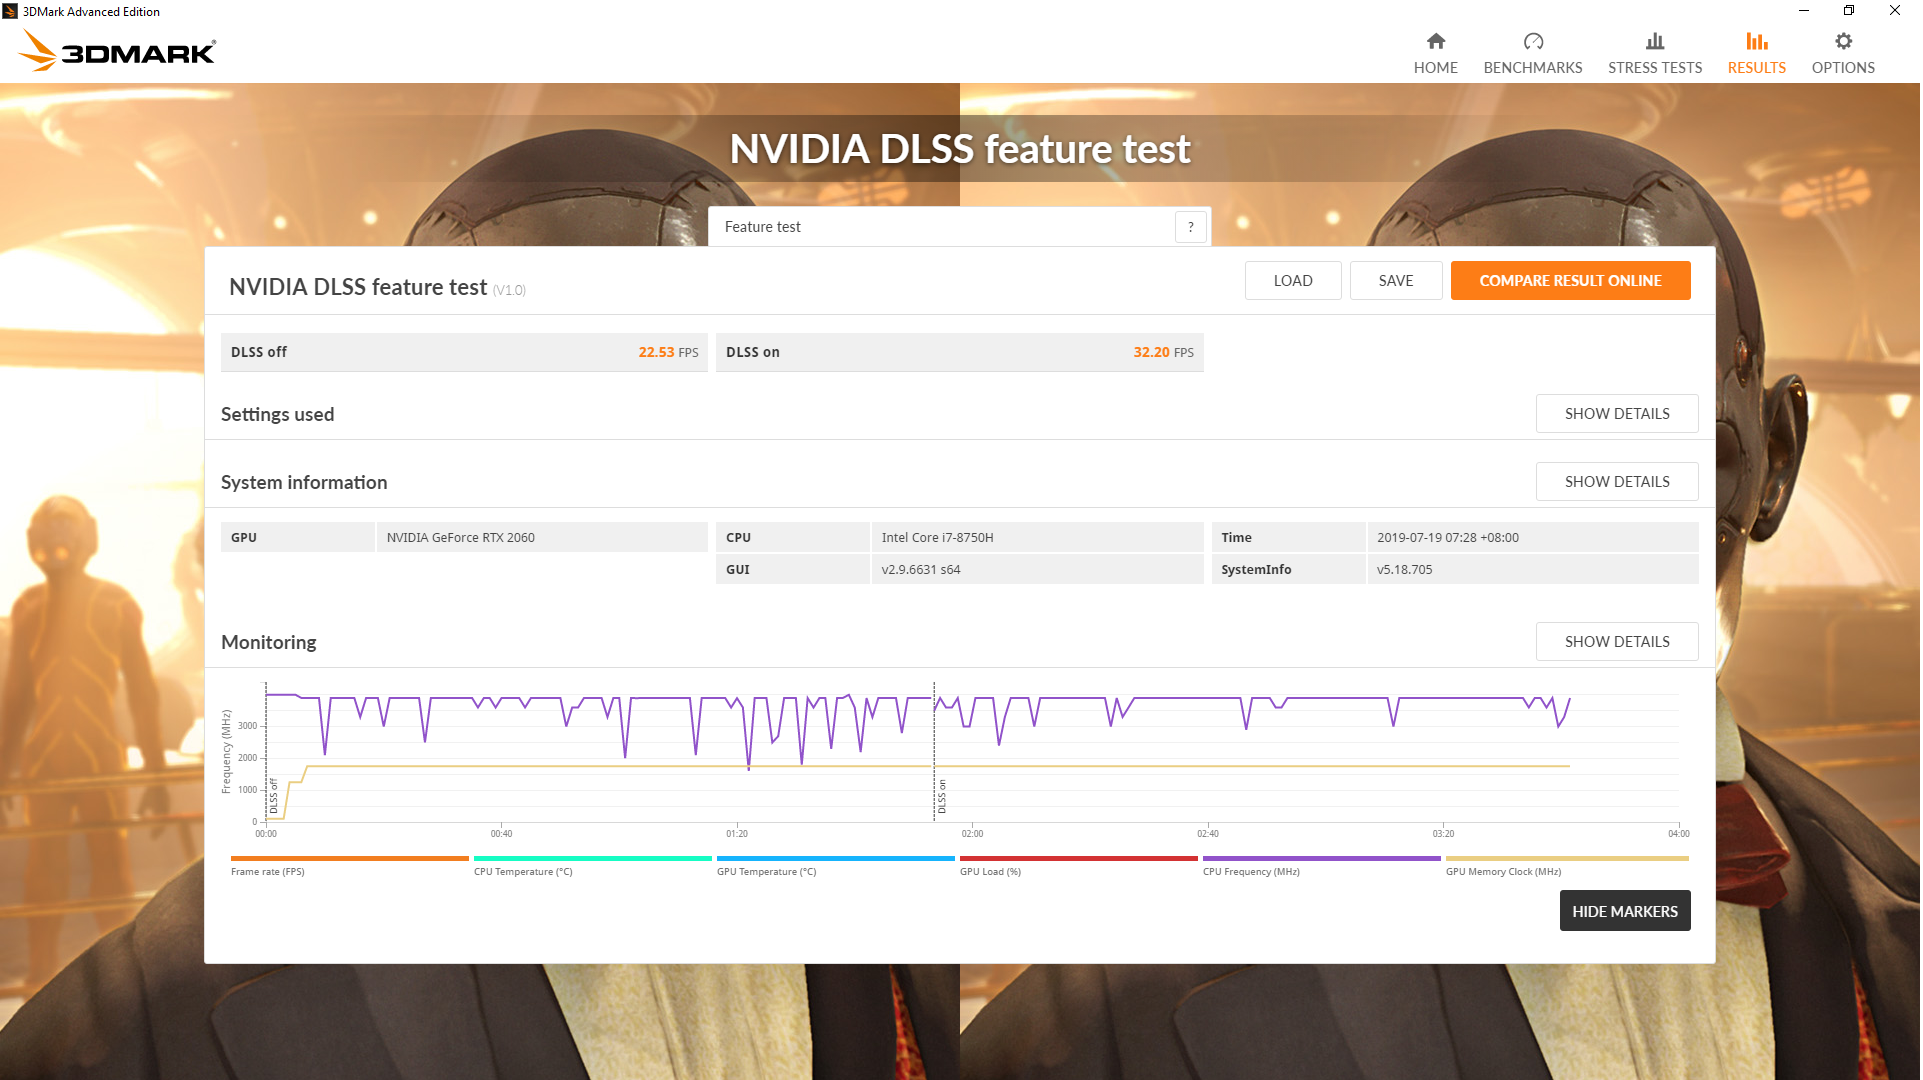Expand System information Show Details
Viewport: 1923px width, 1080px height.
[x=1619, y=482]
